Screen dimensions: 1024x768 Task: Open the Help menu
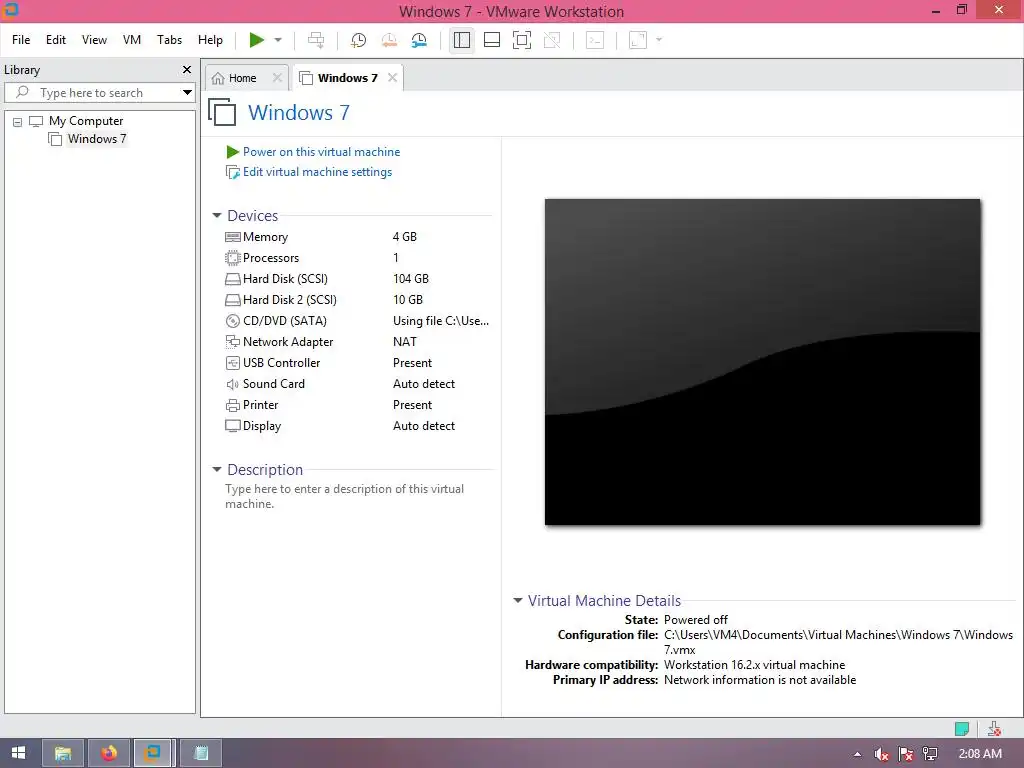[210, 40]
